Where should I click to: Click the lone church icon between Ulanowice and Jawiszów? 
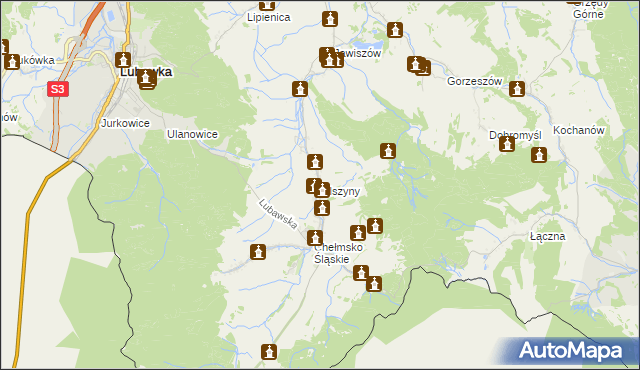[300, 89]
